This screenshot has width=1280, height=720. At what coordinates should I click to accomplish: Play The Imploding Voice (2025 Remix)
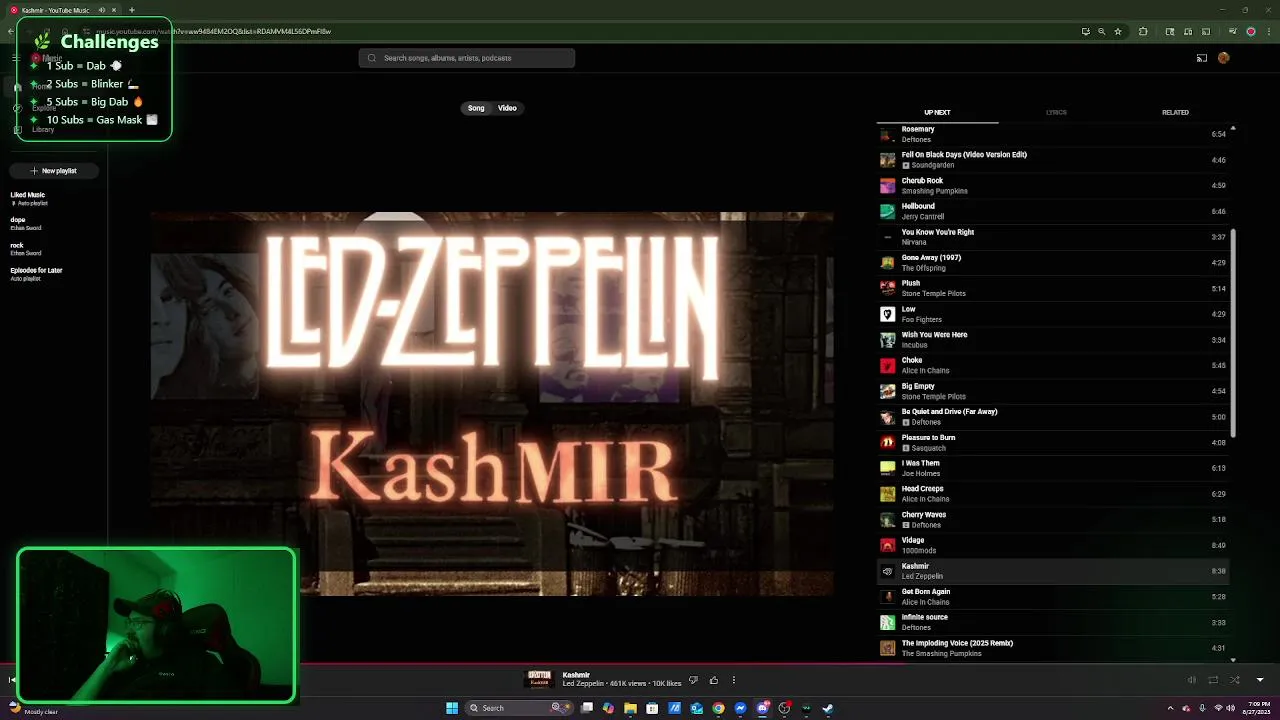click(x=1054, y=648)
